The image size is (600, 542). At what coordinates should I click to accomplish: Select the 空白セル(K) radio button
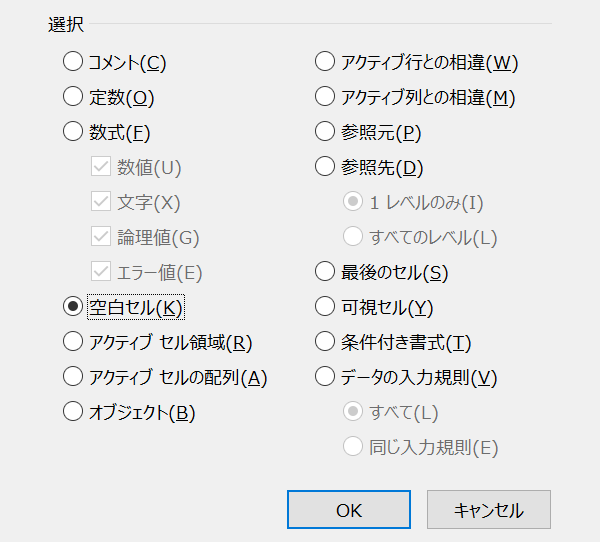click(x=73, y=306)
